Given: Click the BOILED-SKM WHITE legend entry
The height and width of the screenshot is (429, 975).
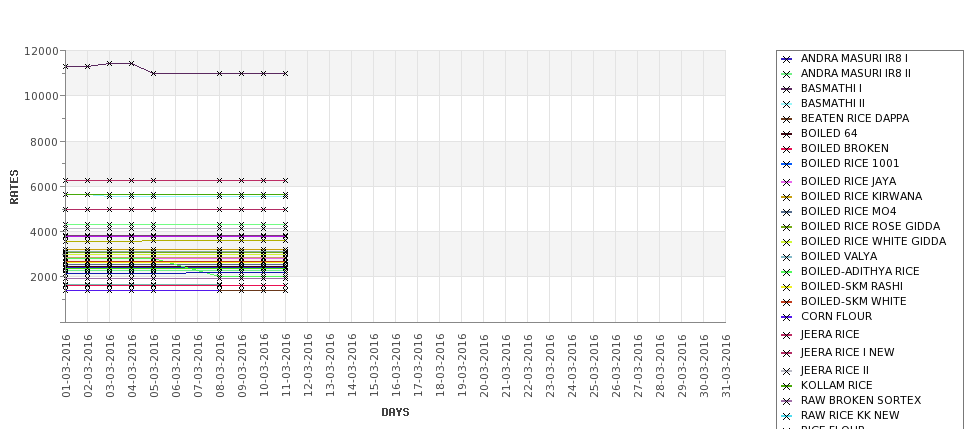Looking at the screenshot, I should 853,301.
